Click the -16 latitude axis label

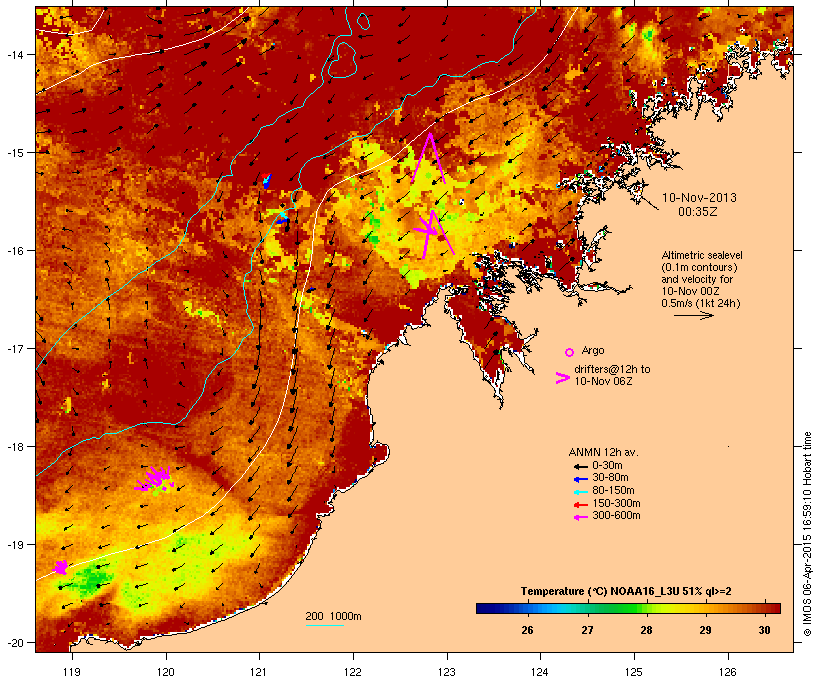(x=14, y=251)
